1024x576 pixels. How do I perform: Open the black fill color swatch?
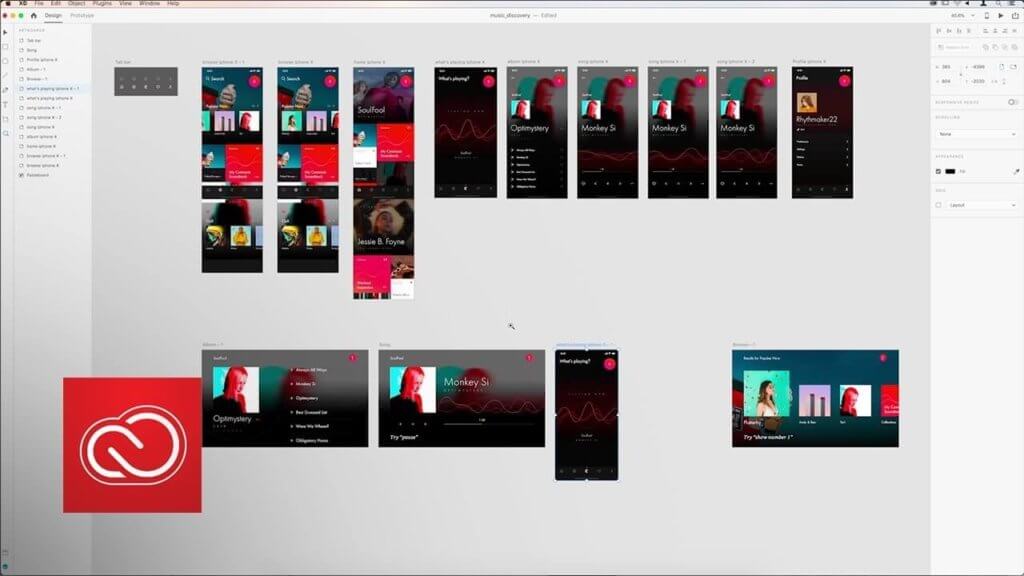(x=950, y=171)
